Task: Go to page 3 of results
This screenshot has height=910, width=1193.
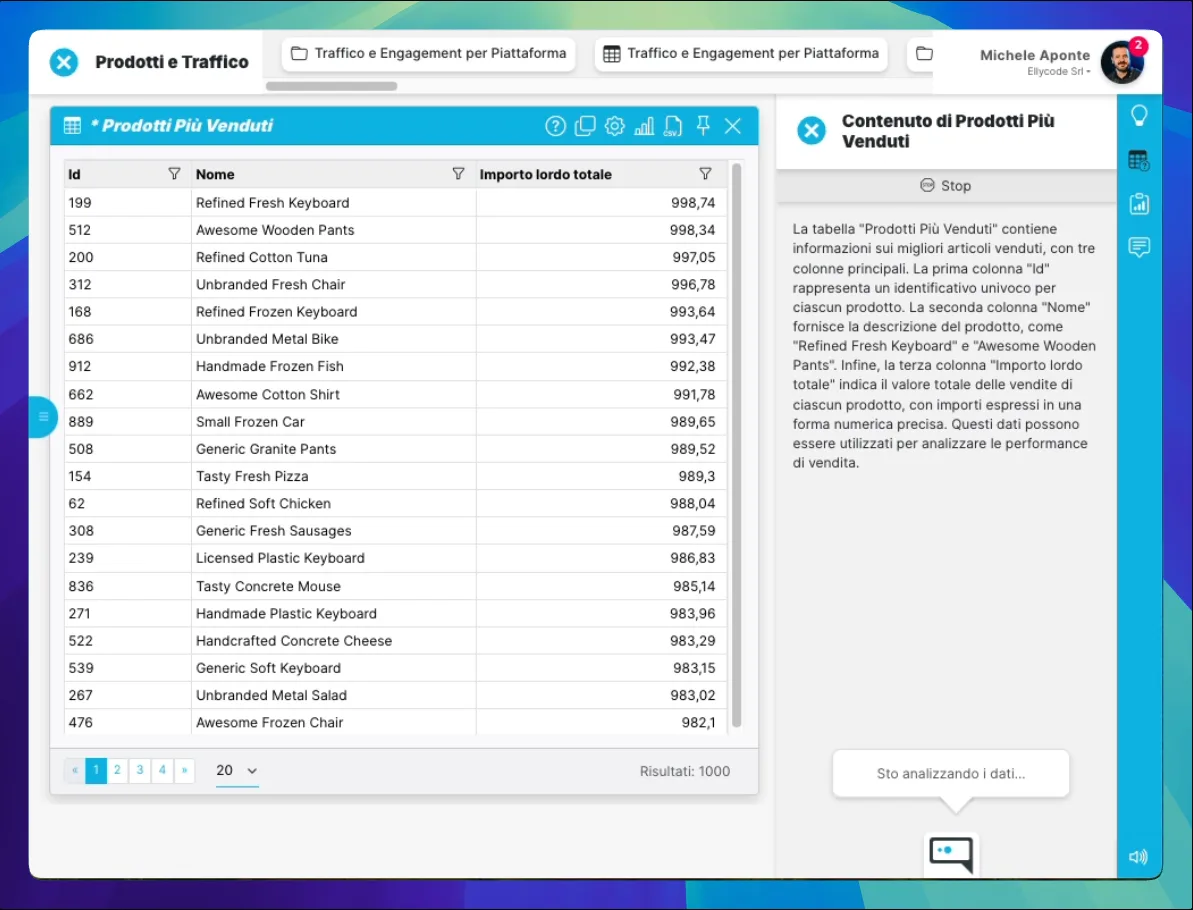Action: pos(140,770)
